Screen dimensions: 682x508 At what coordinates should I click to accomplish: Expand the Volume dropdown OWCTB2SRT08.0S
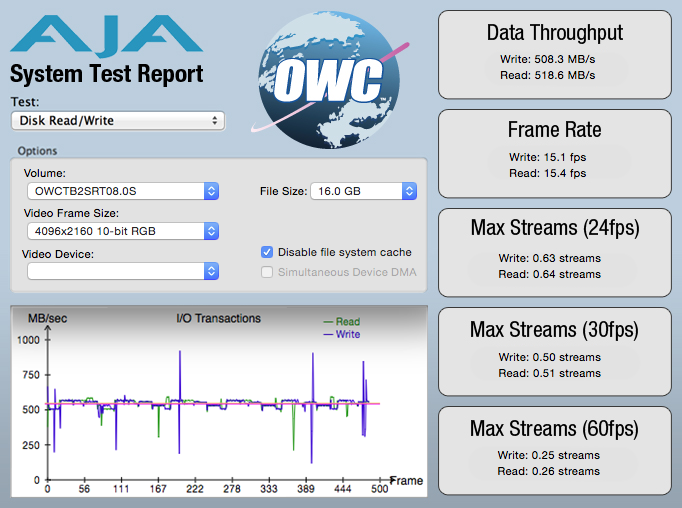coord(122,191)
